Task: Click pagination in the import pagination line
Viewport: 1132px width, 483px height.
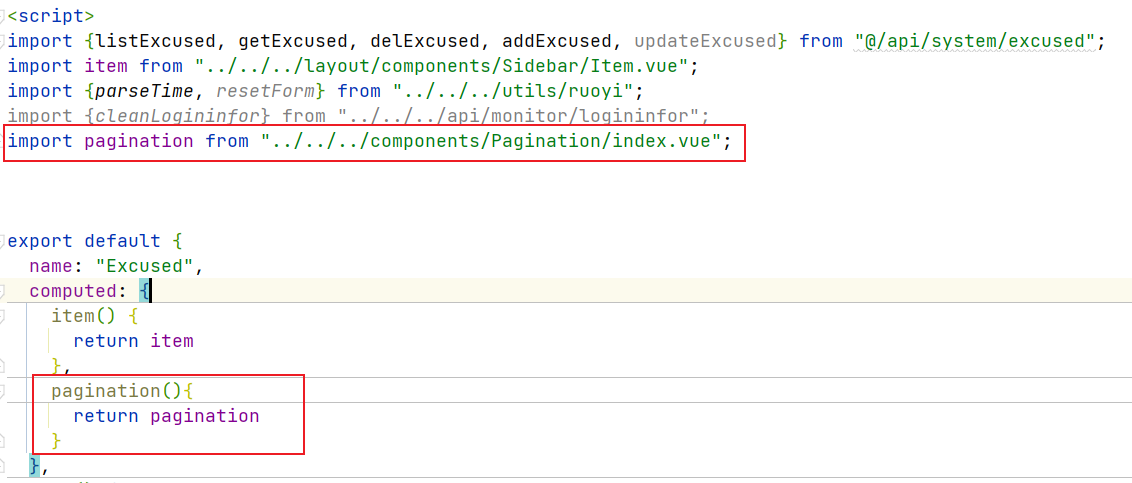Action: coord(139,141)
